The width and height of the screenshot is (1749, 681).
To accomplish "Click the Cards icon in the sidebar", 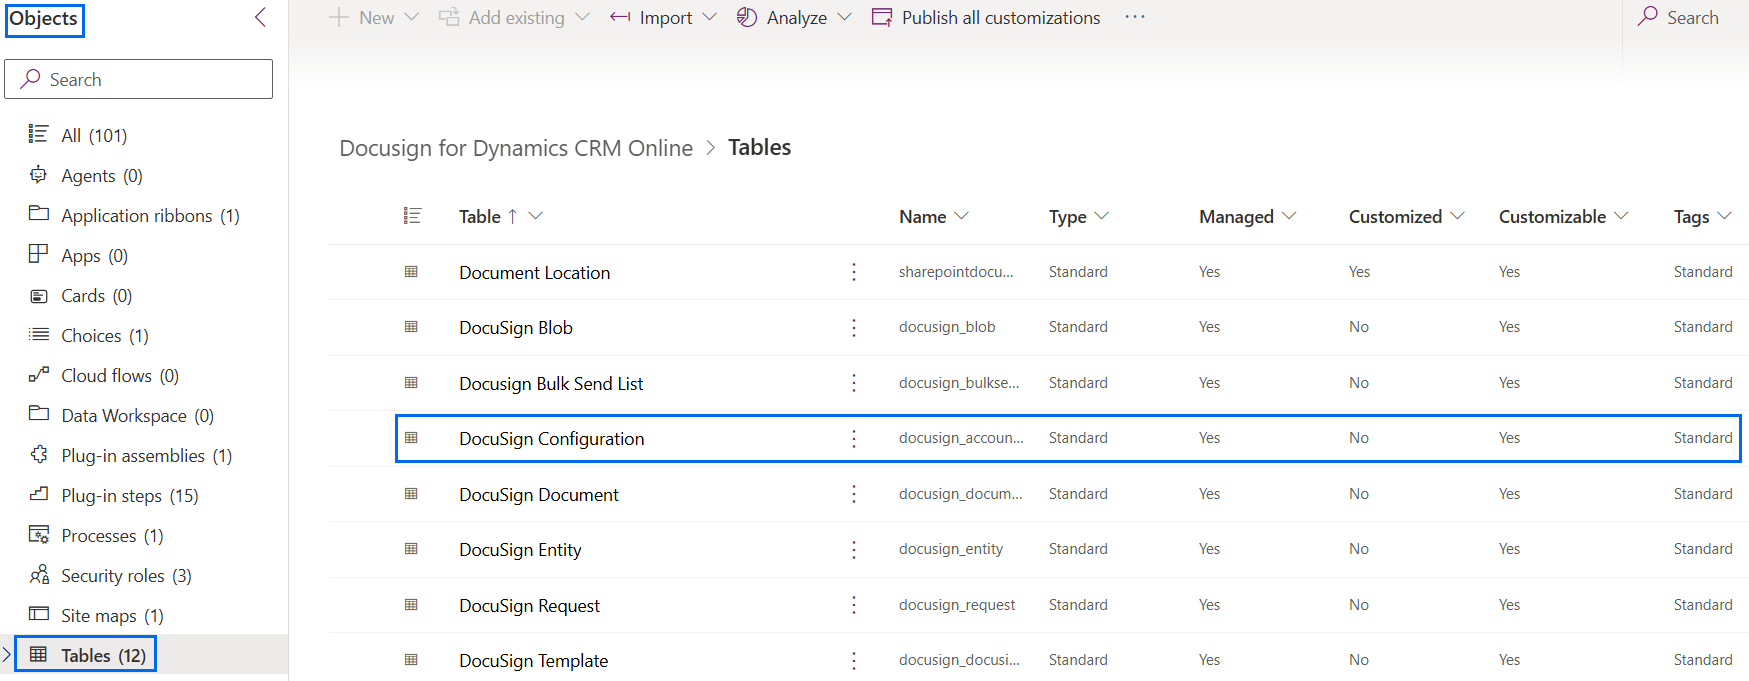I will [38, 296].
